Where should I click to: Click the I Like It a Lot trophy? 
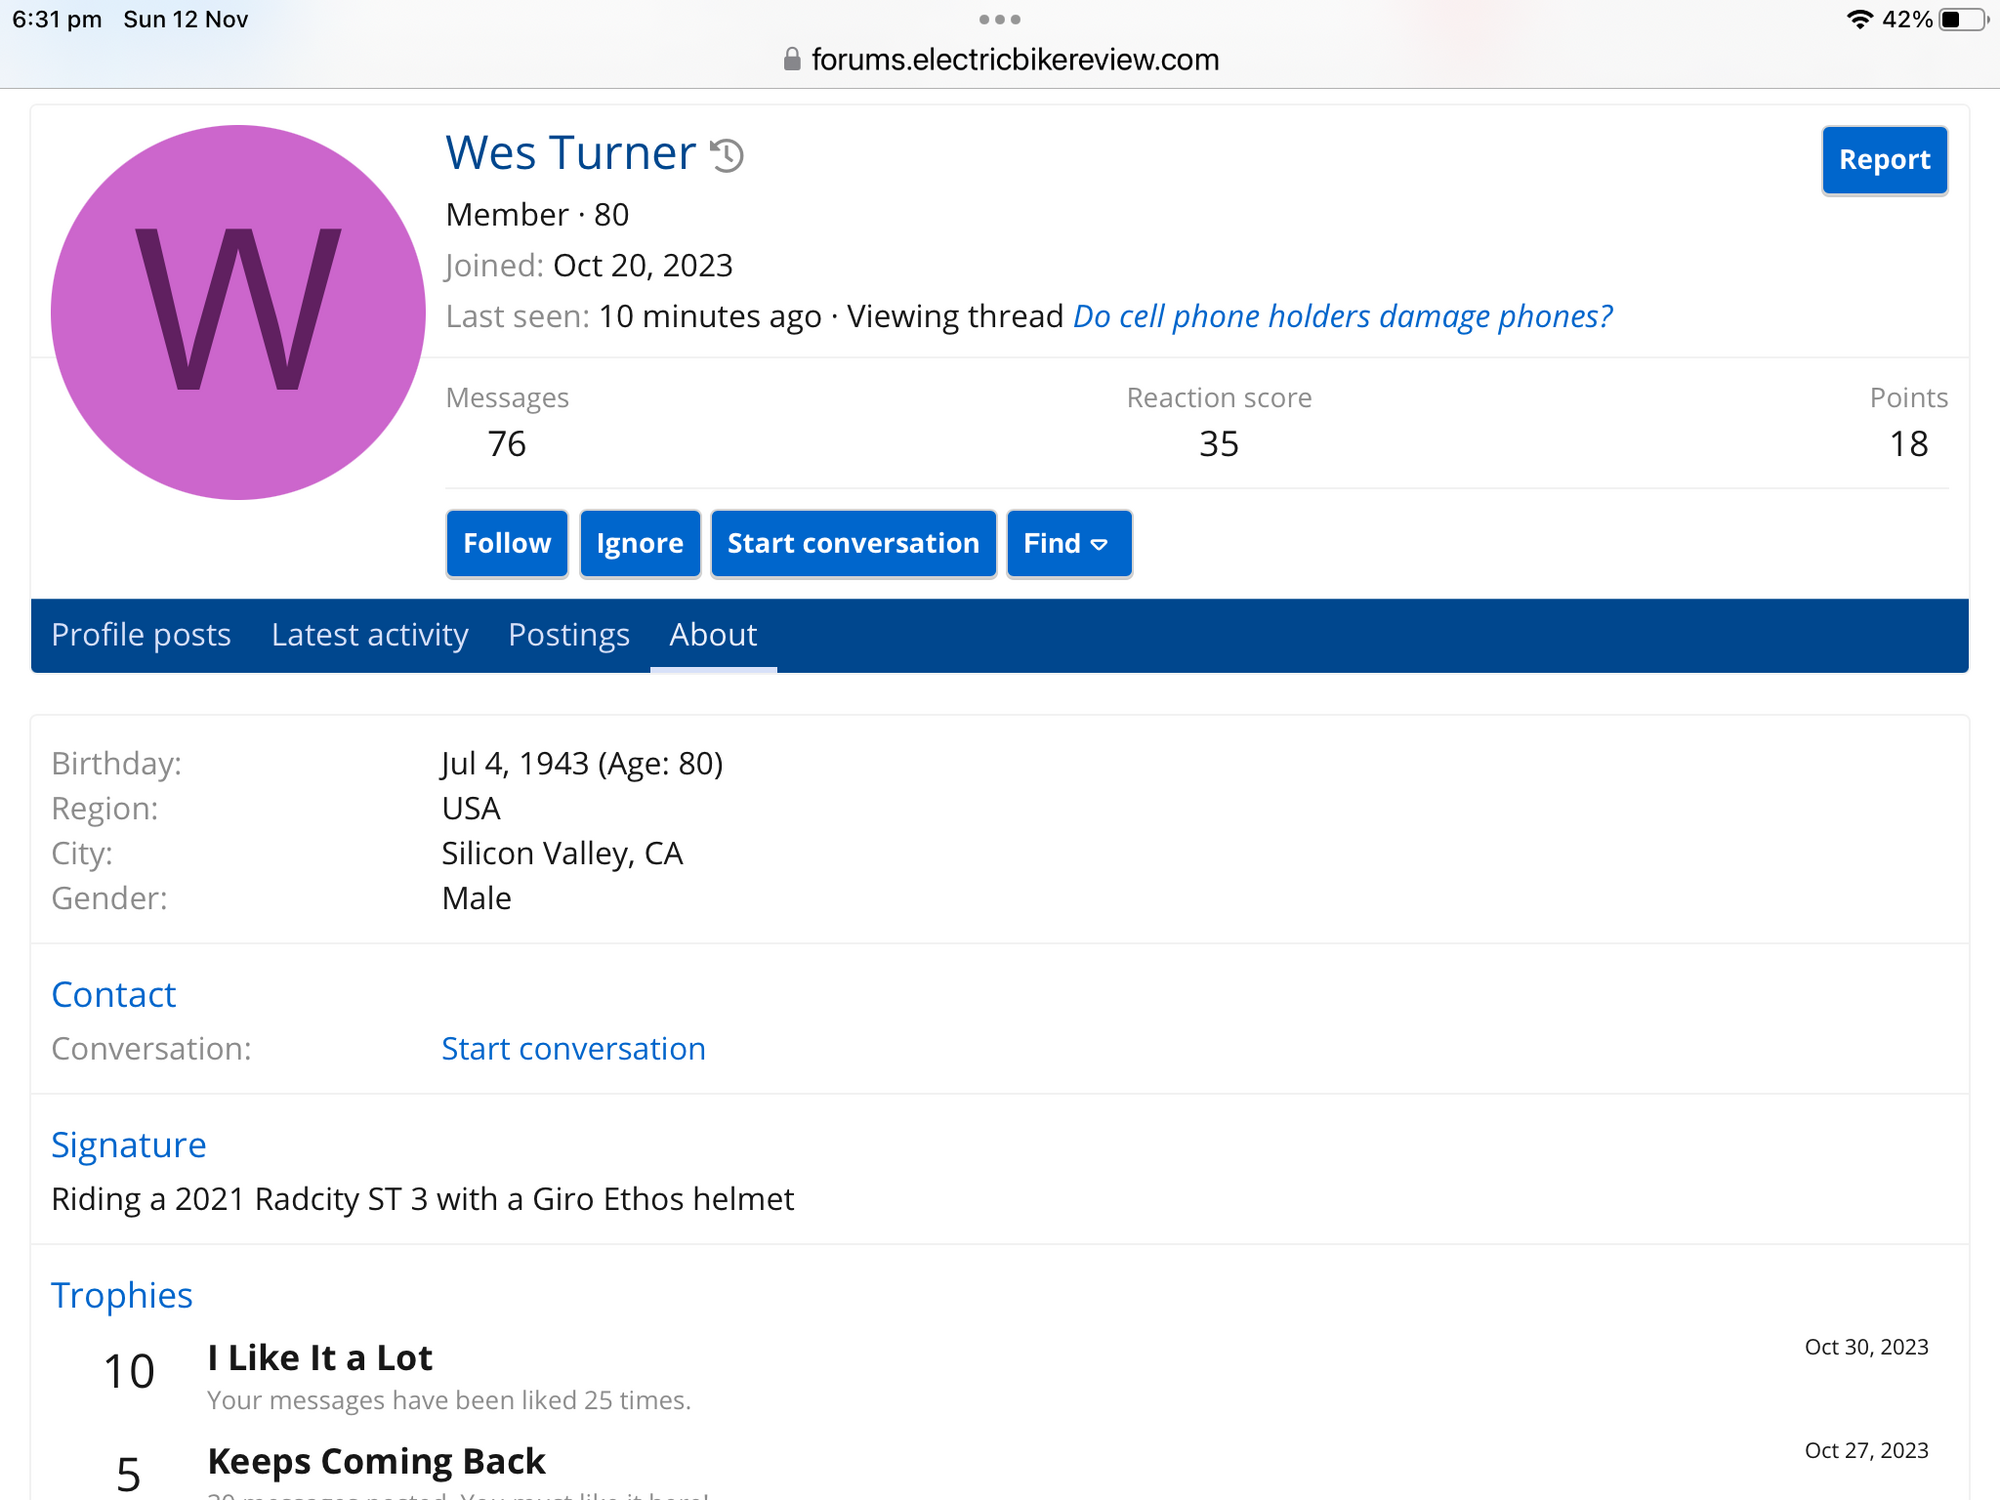(x=320, y=1357)
